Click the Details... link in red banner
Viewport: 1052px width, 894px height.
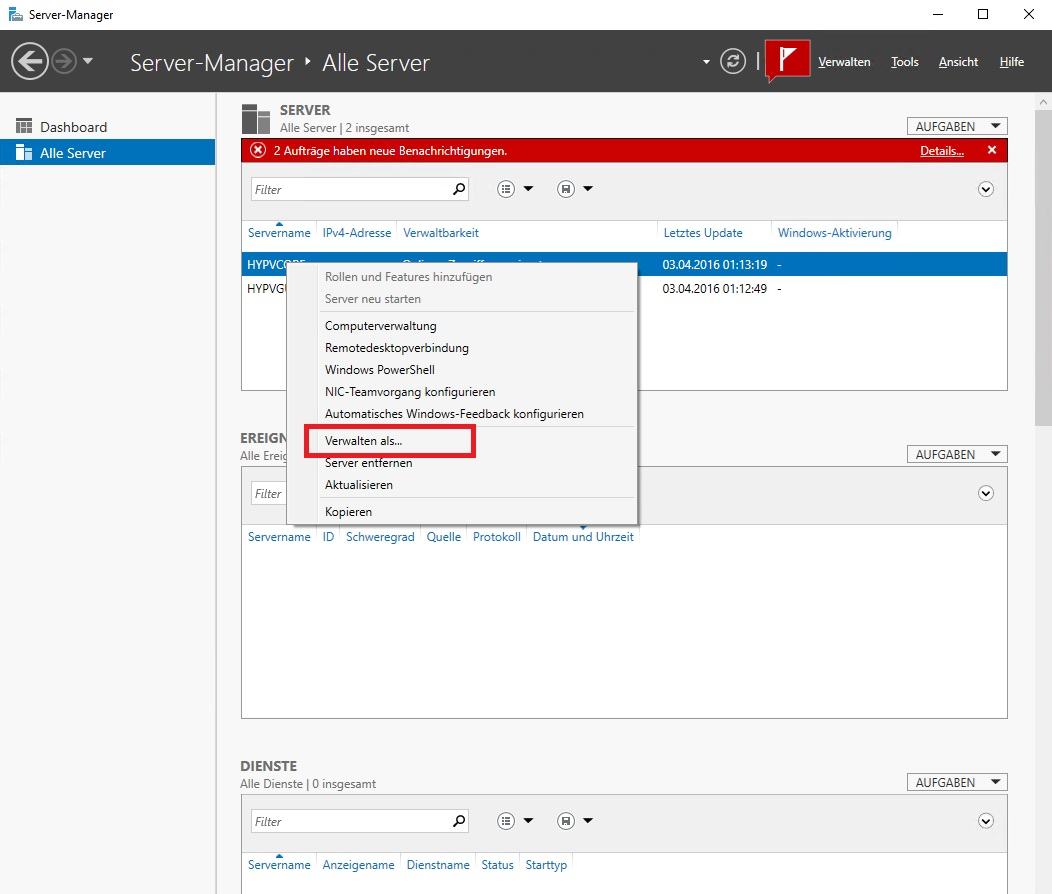point(941,151)
